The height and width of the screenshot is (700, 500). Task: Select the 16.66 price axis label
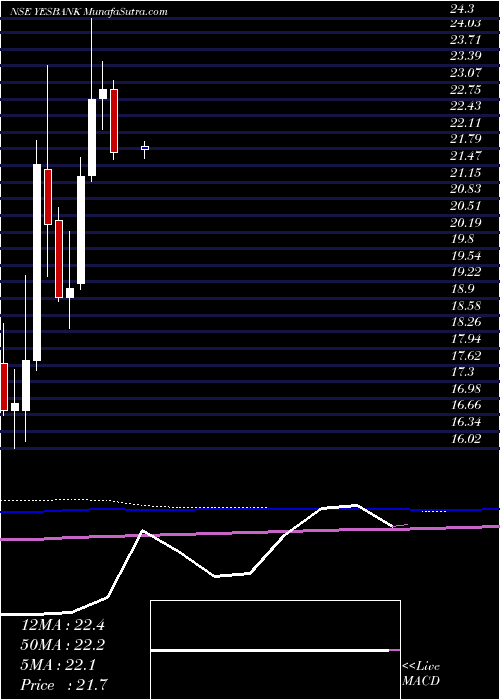(x=466, y=405)
